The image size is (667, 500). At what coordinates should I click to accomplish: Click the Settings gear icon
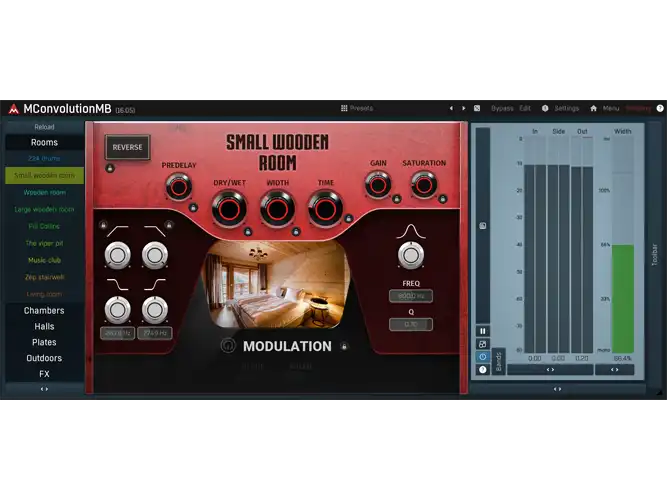[x=545, y=108]
